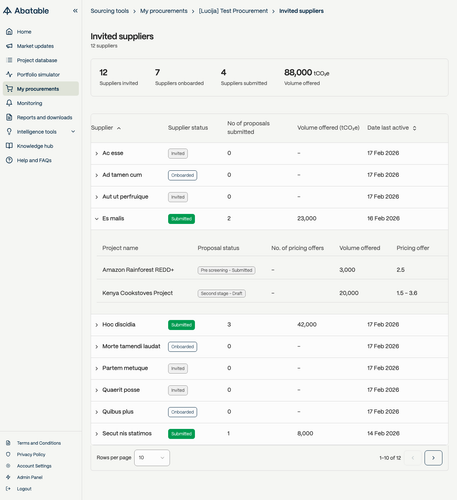Click the Project database icon

[9, 60]
